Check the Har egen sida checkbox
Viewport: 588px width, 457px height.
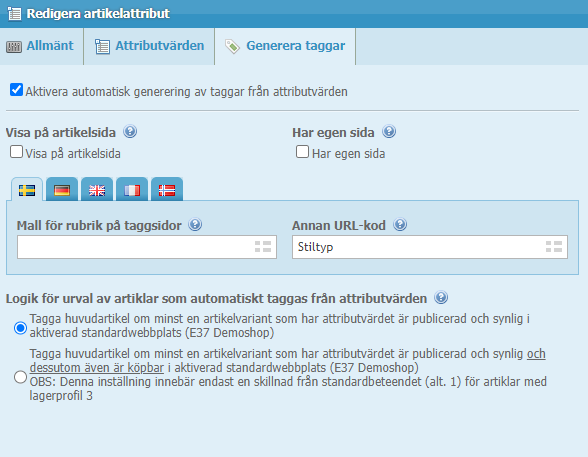(x=303, y=152)
